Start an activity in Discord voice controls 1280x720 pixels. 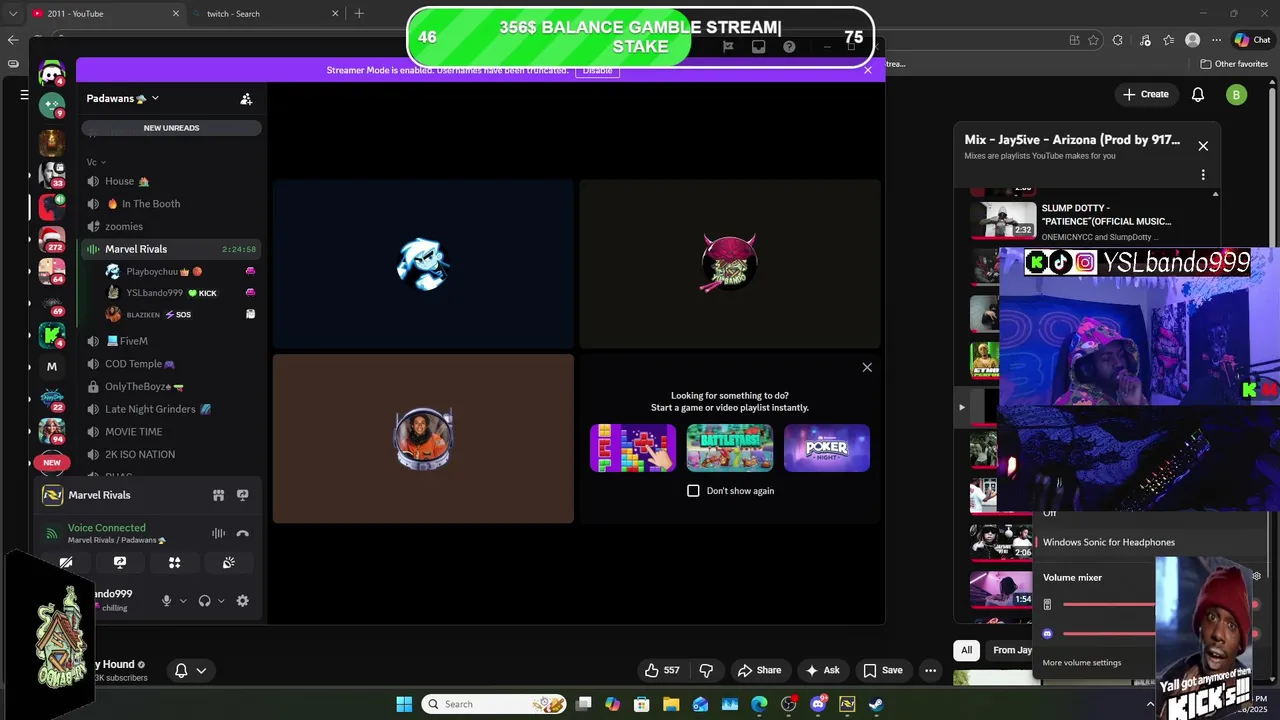click(174, 563)
